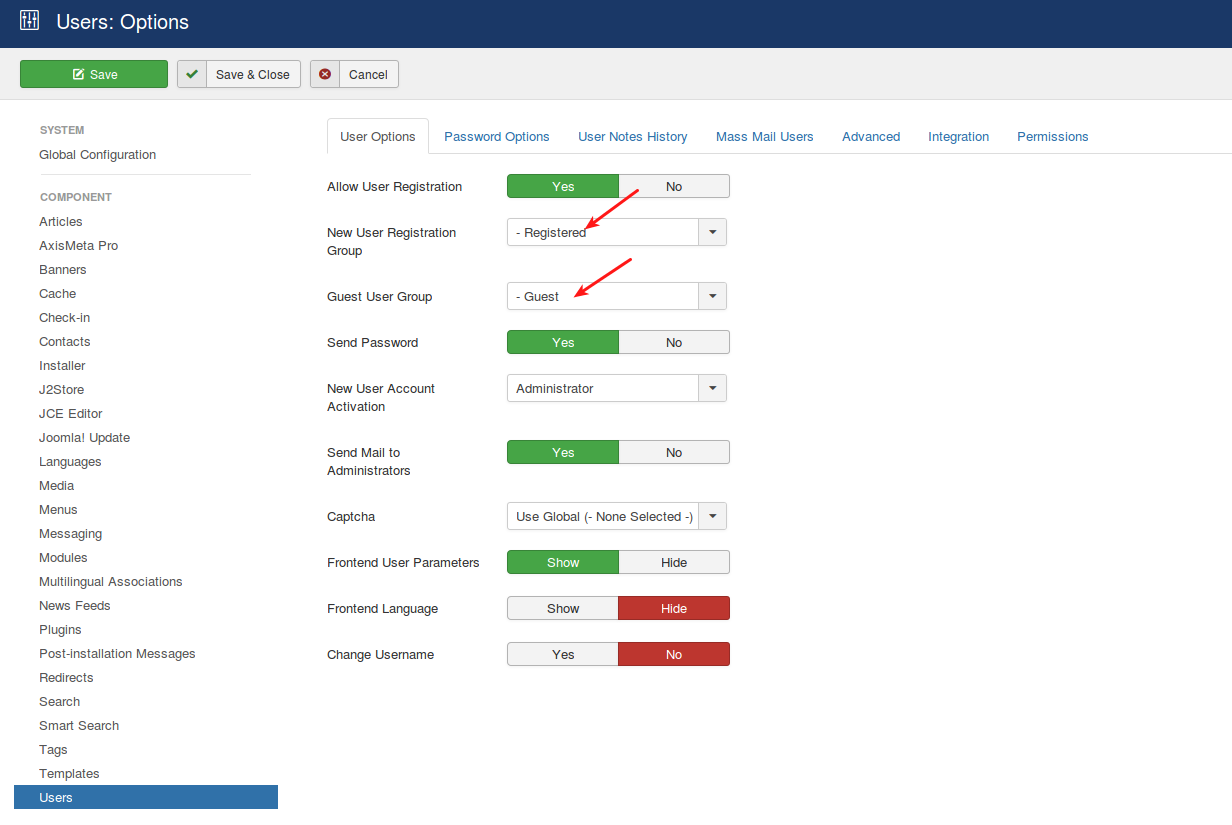Click the green Save button
The height and width of the screenshot is (825, 1232).
[94, 74]
